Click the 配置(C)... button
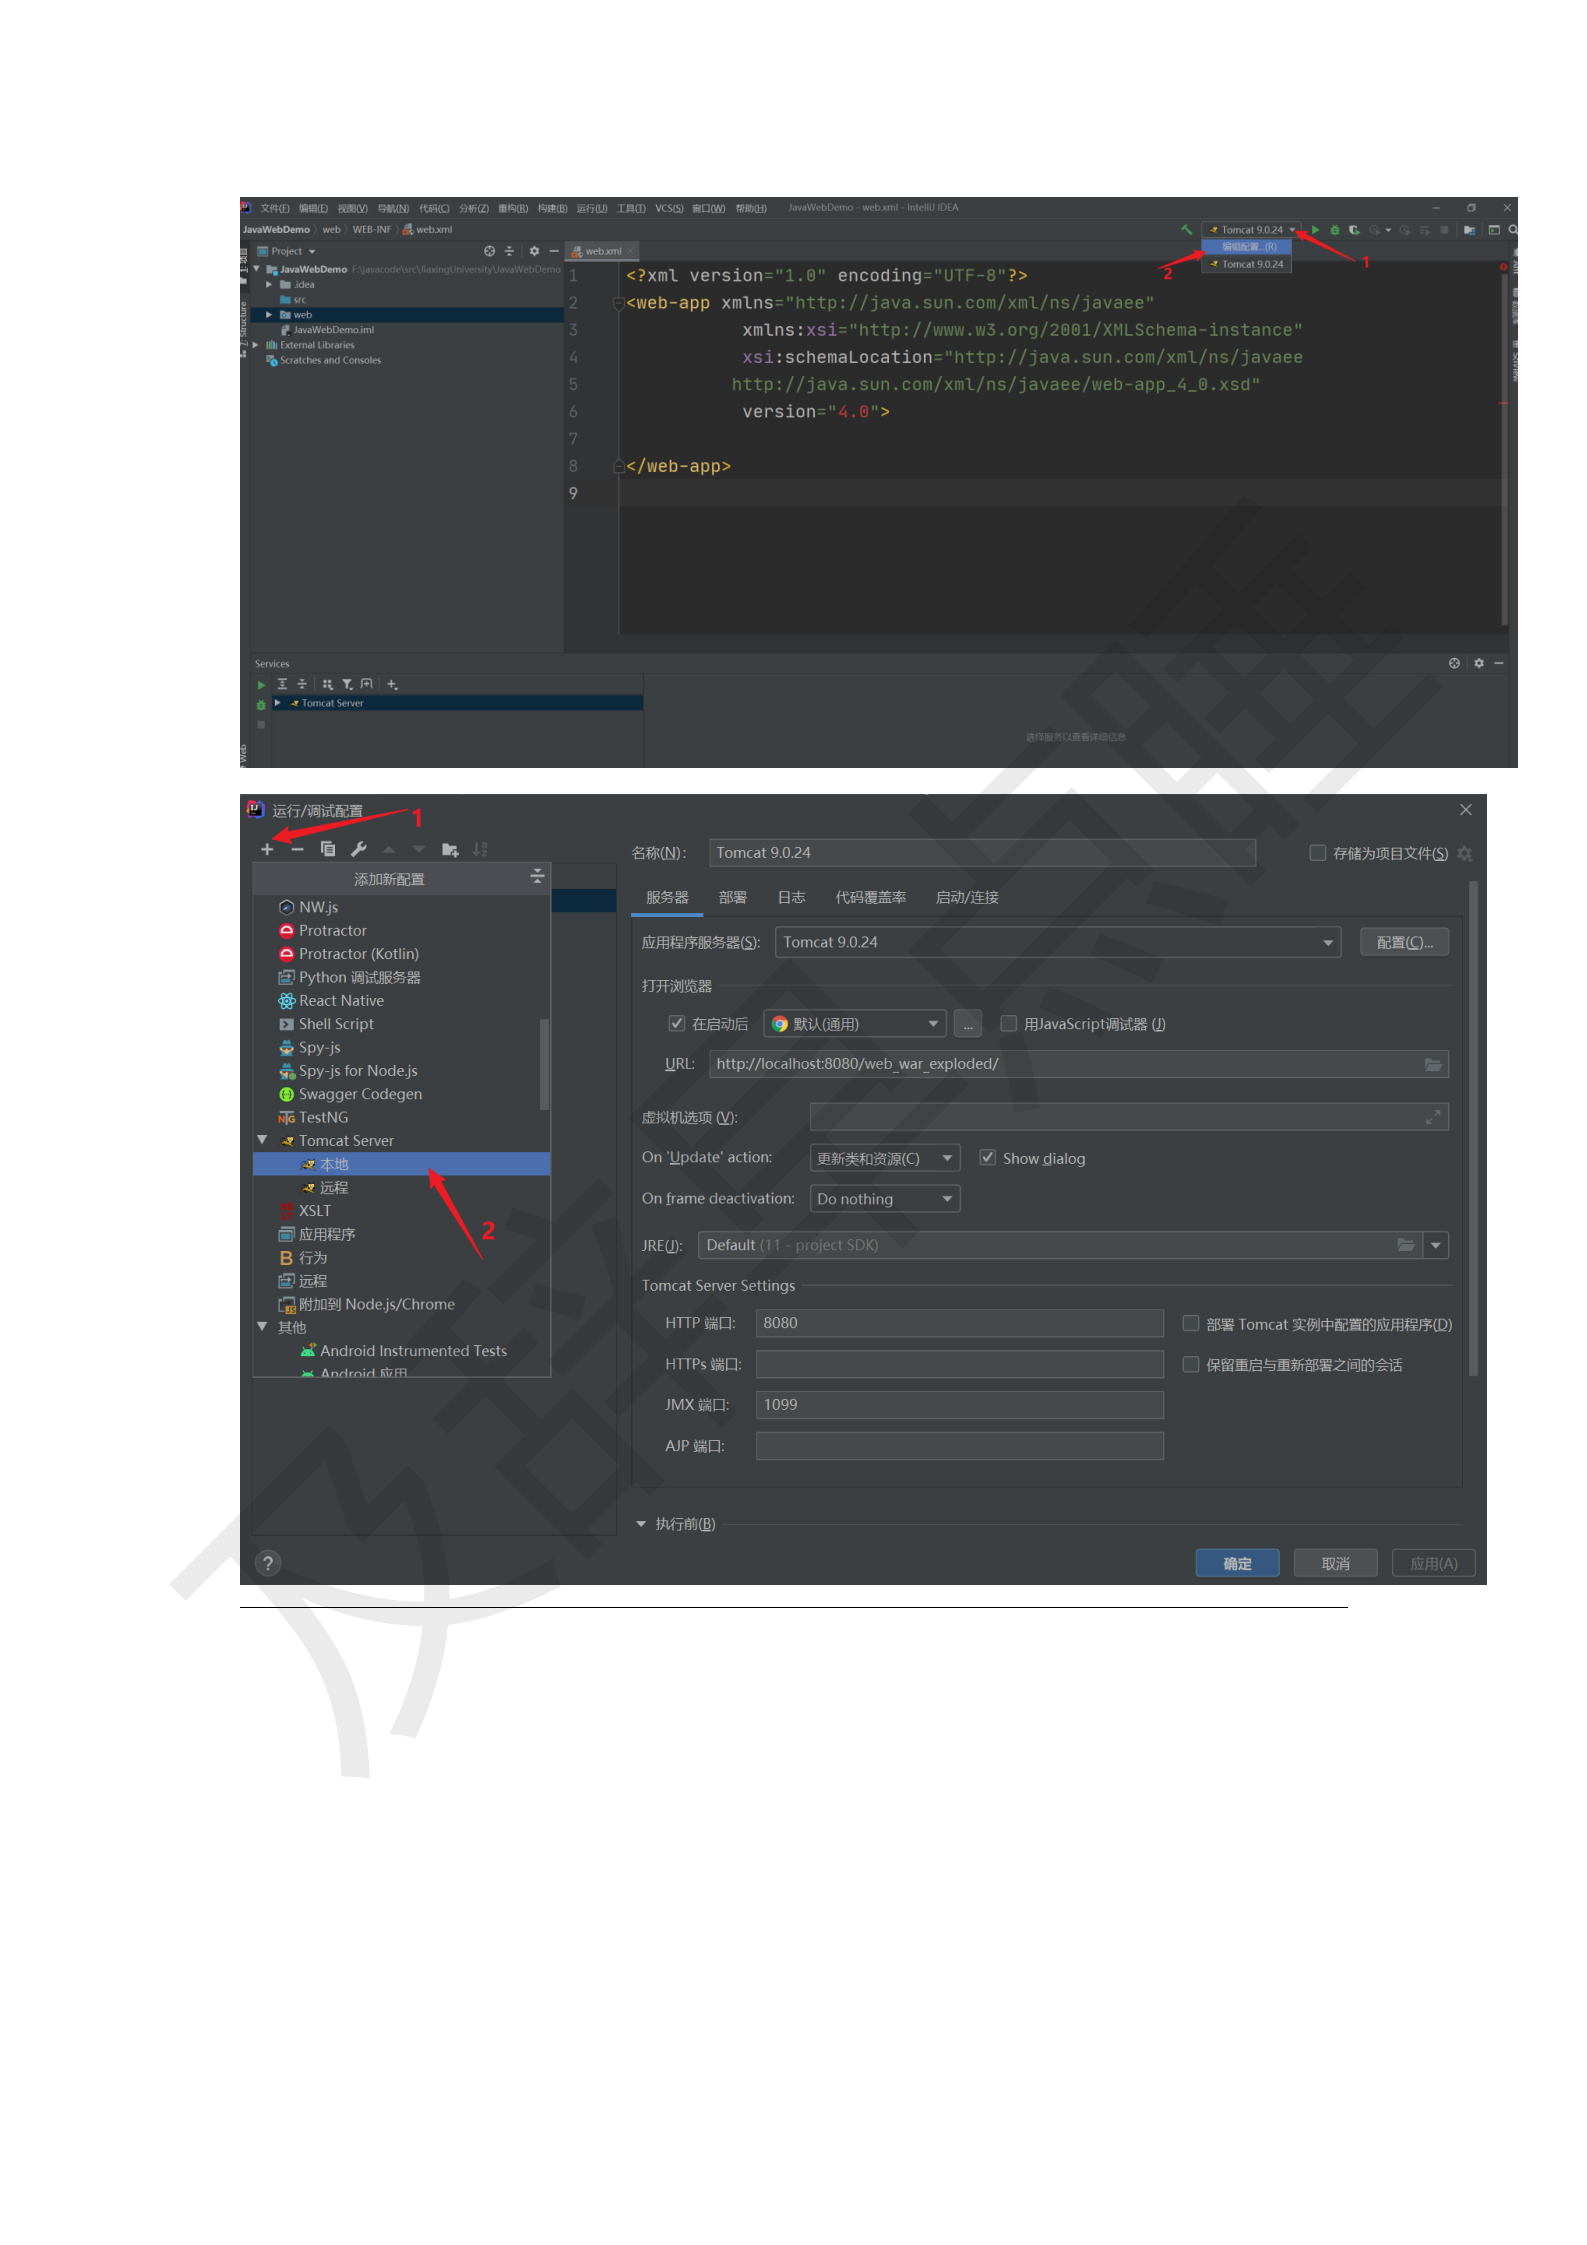The image size is (1587, 2245). (x=1404, y=942)
